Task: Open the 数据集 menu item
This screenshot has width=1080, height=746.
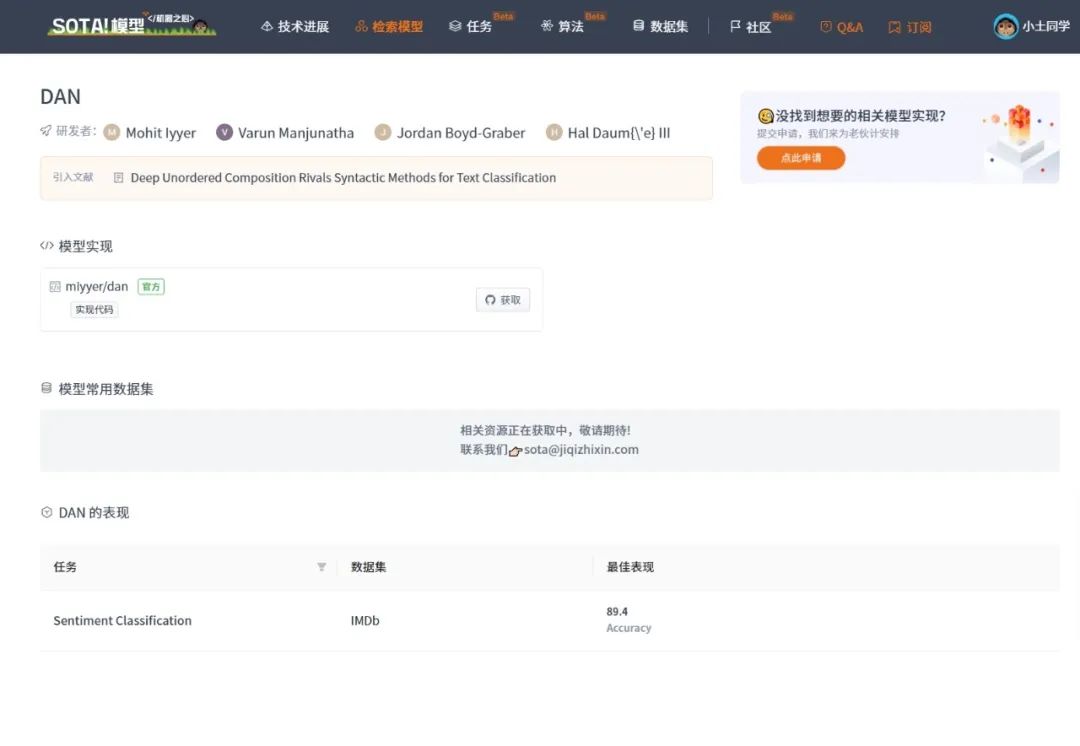Action: pyautogui.click(x=663, y=26)
